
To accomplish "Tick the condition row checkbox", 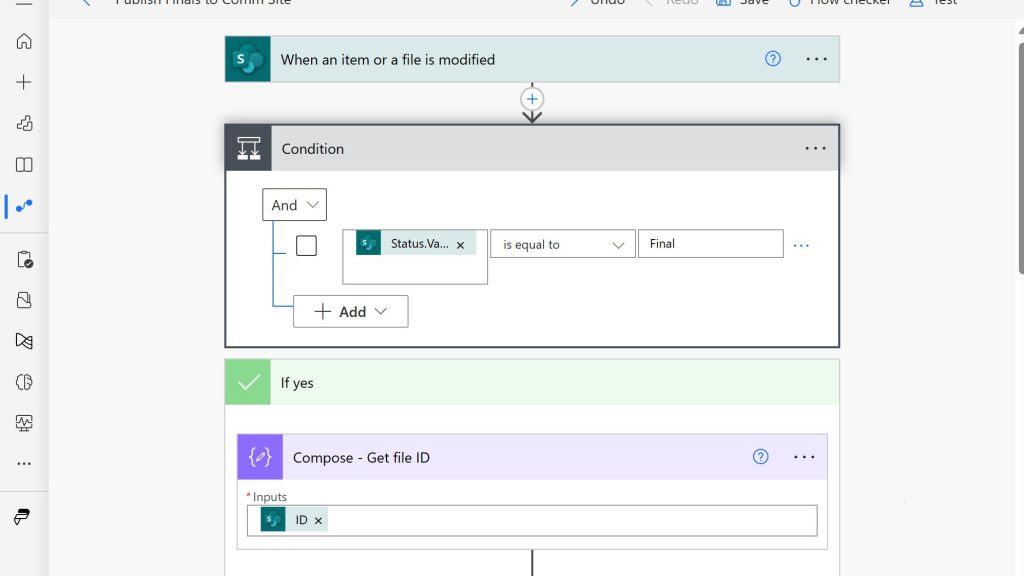I will coord(306,245).
